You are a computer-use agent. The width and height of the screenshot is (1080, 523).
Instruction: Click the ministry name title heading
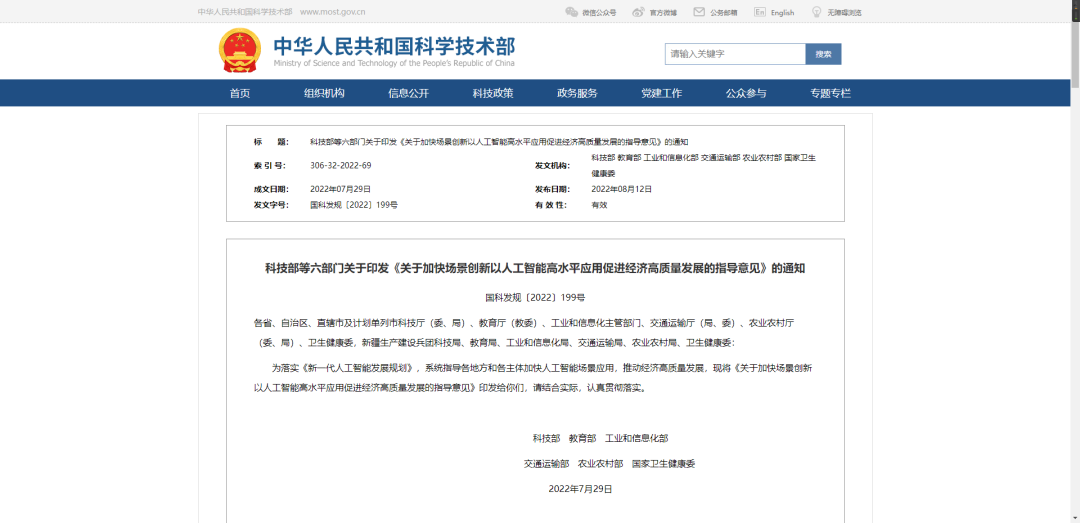point(394,45)
